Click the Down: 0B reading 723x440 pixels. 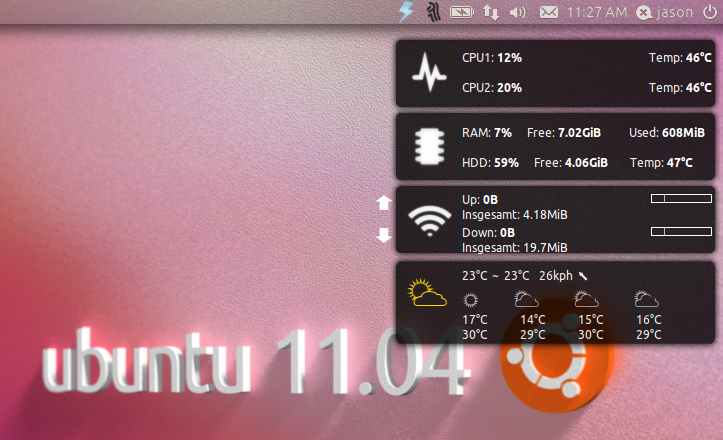click(488, 232)
